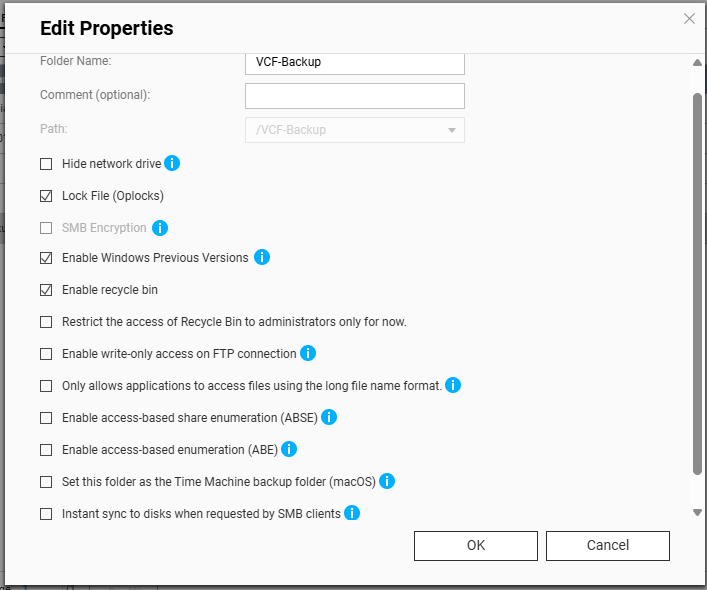
Task: Click the Cancel button
Action: coord(608,545)
